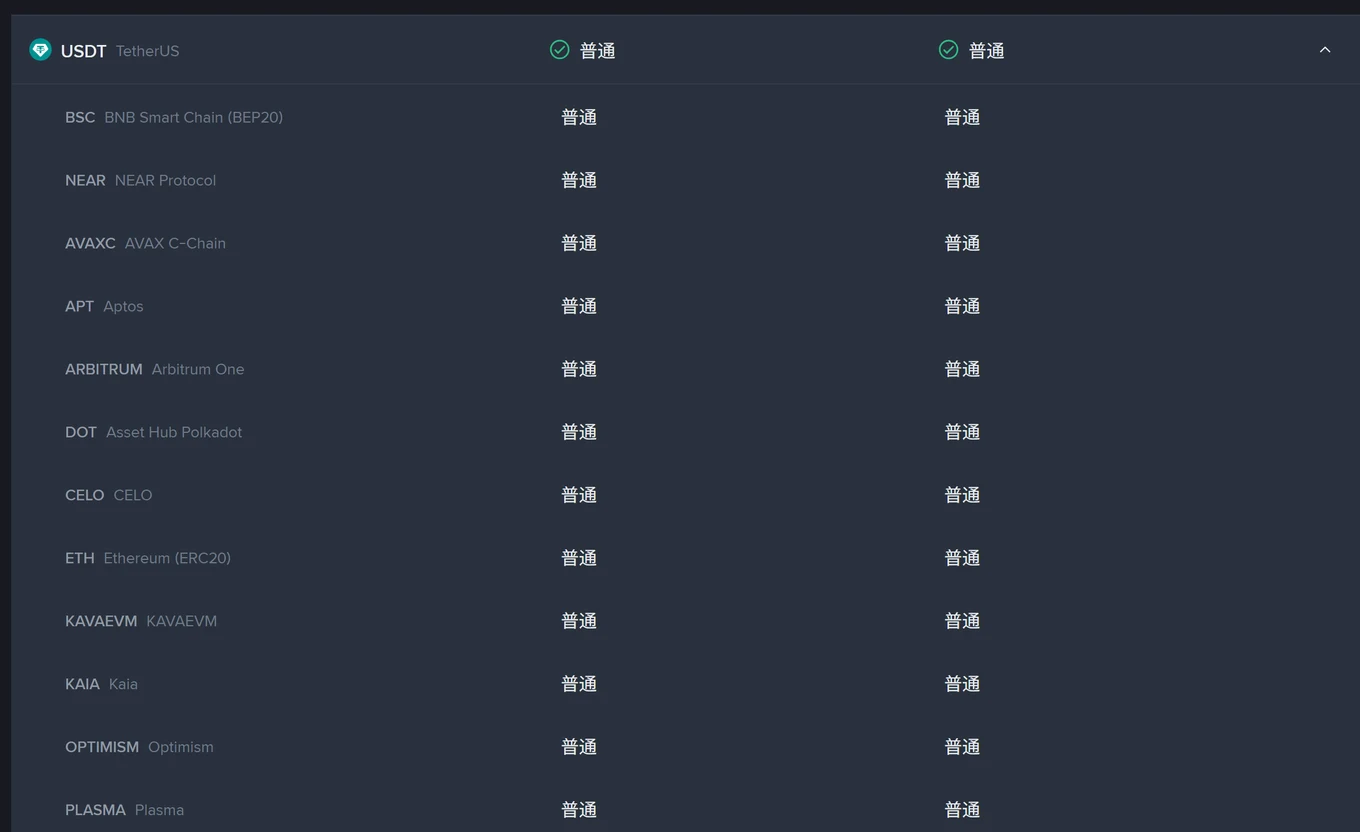
Task: Click the second-column 普通 status in the KAVAEVM row
Action: click(x=962, y=621)
